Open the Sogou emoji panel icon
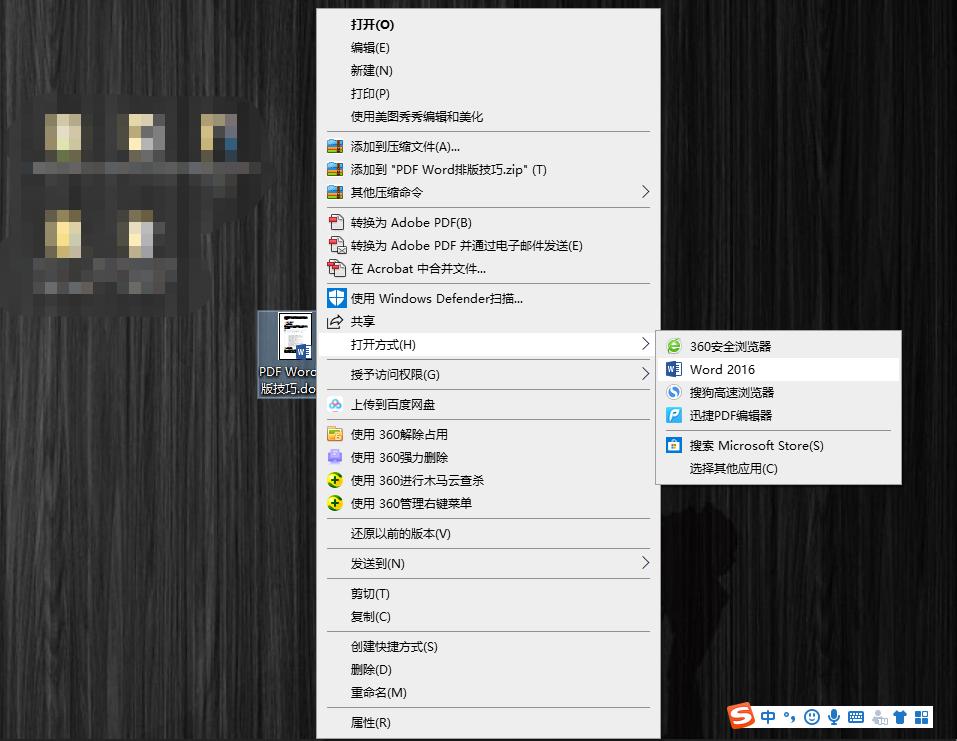This screenshot has height=741, width=957. pos(811,717)
